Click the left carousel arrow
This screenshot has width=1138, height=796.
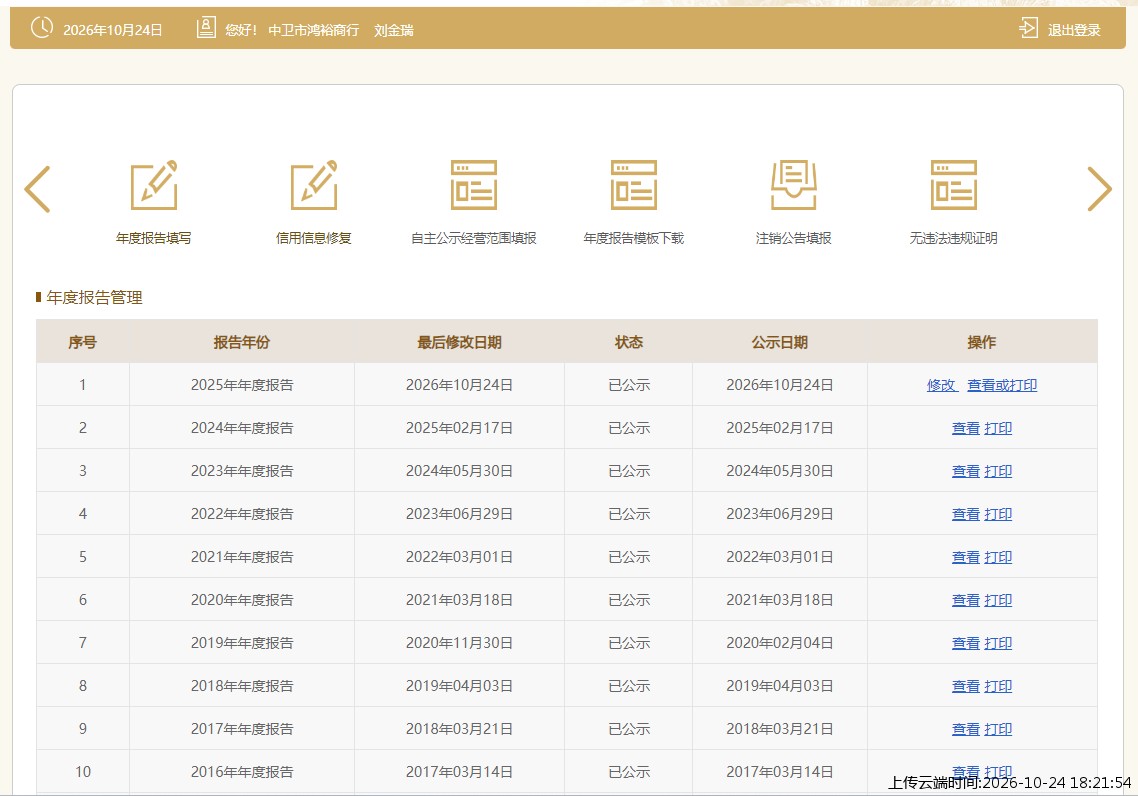37,189
